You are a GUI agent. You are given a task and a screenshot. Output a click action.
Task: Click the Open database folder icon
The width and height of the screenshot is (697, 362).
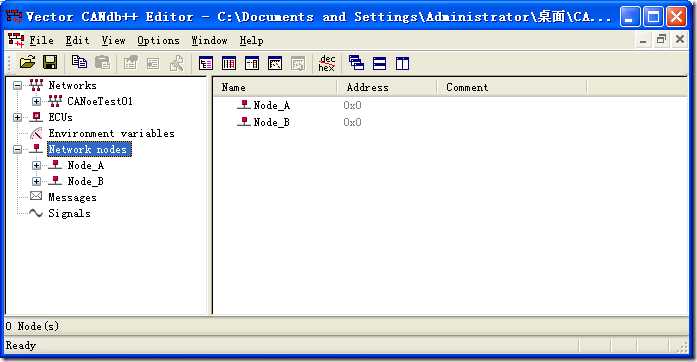(x=27, y=63)
